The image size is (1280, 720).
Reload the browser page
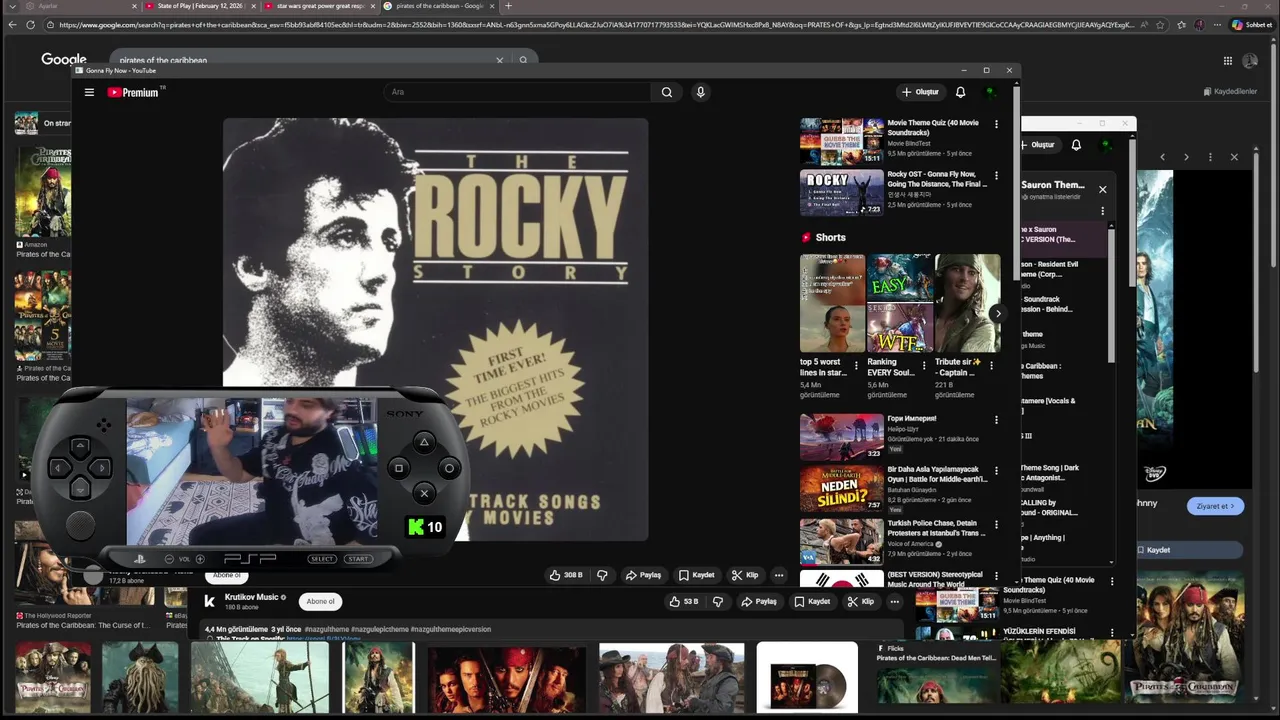[30, 24]
